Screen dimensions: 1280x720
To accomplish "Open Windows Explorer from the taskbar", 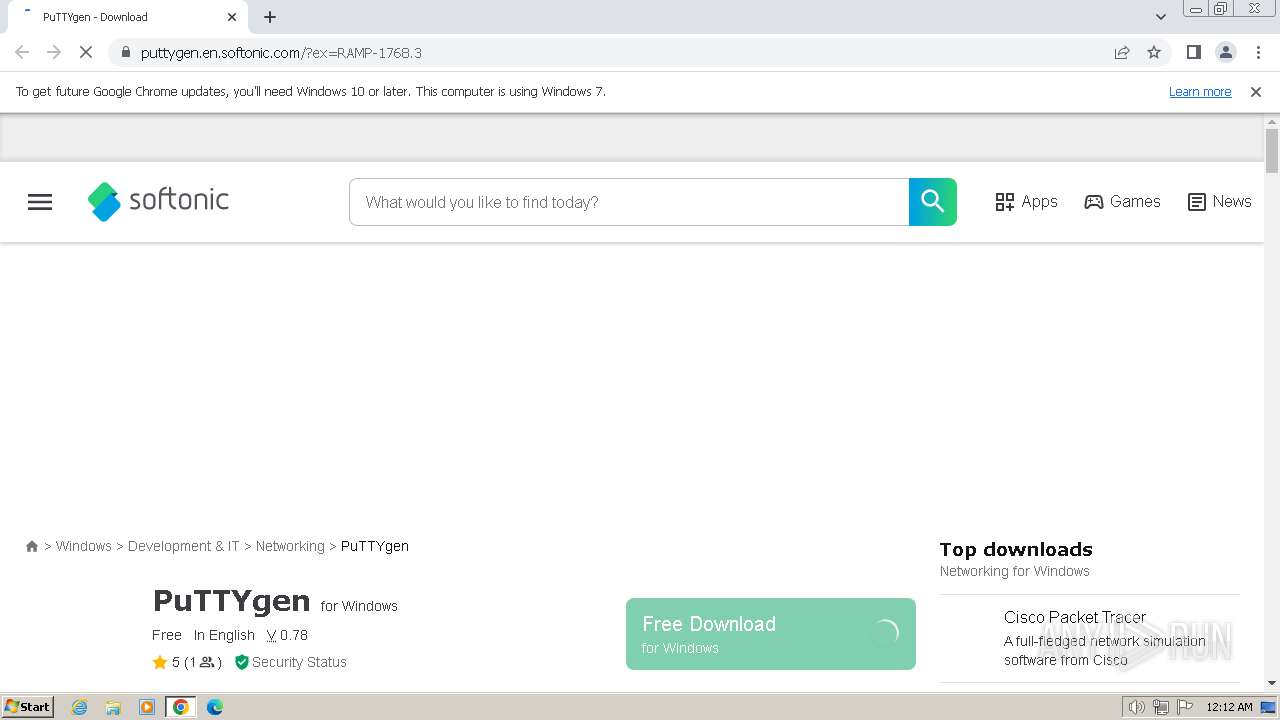I will (x=113, y=707).
